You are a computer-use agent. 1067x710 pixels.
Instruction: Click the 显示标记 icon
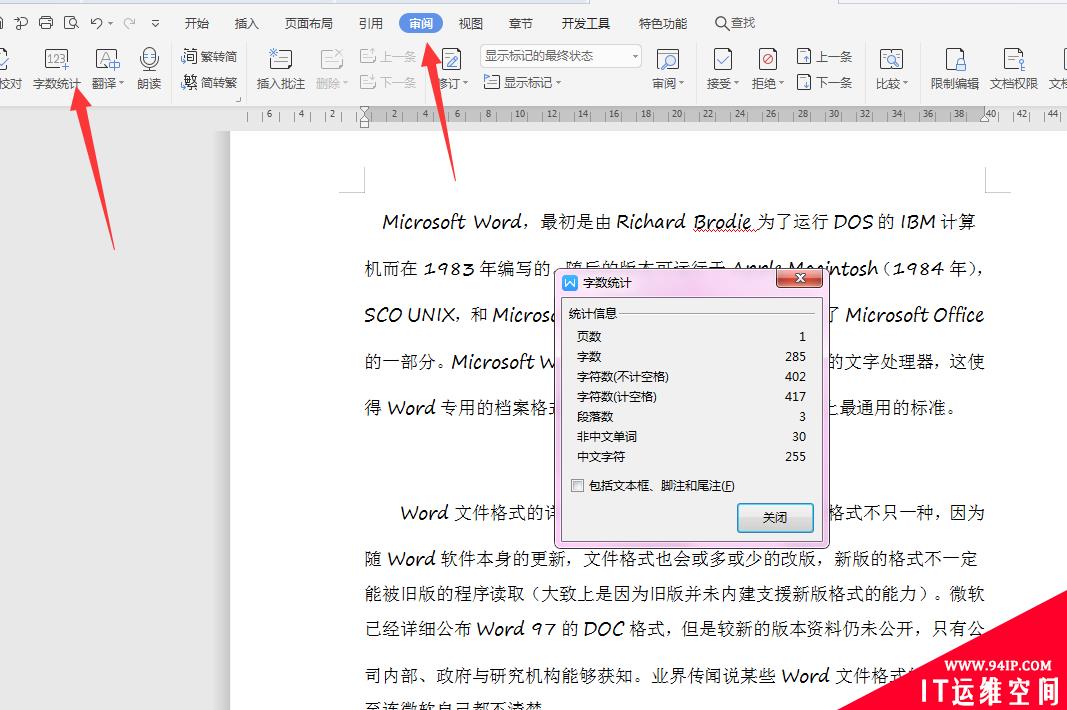tap(491, 82)
